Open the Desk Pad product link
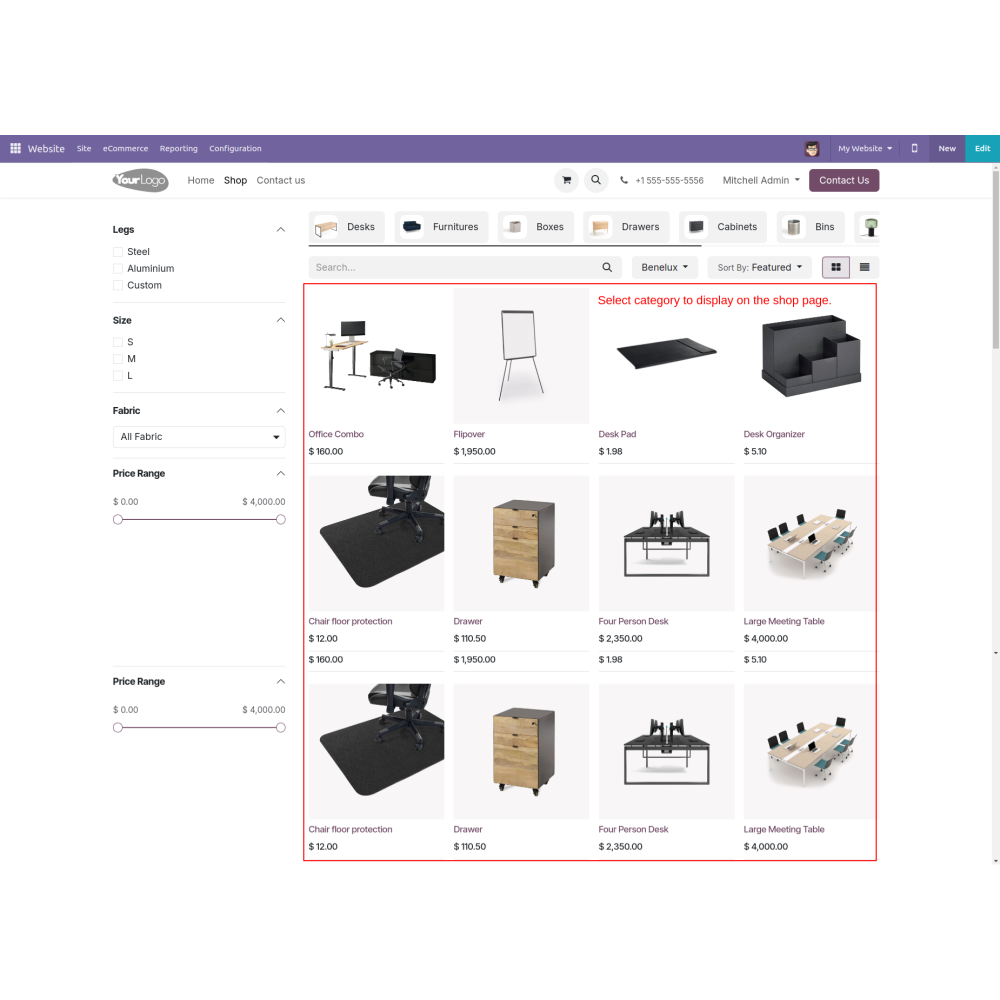 [617, 434]
